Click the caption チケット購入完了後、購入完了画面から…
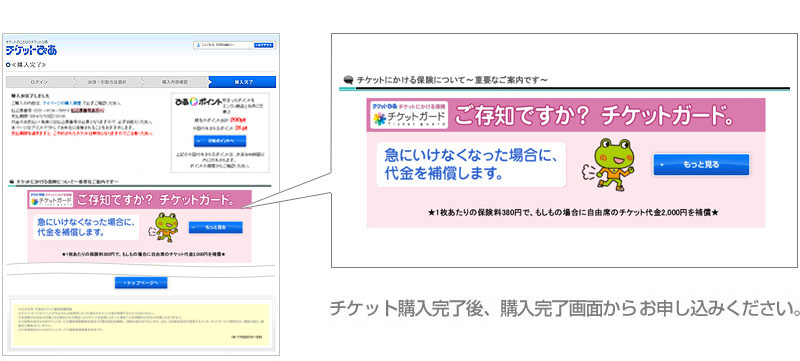Image resolution: width=800 pixels, height=361 pixels. coord(564,309)
